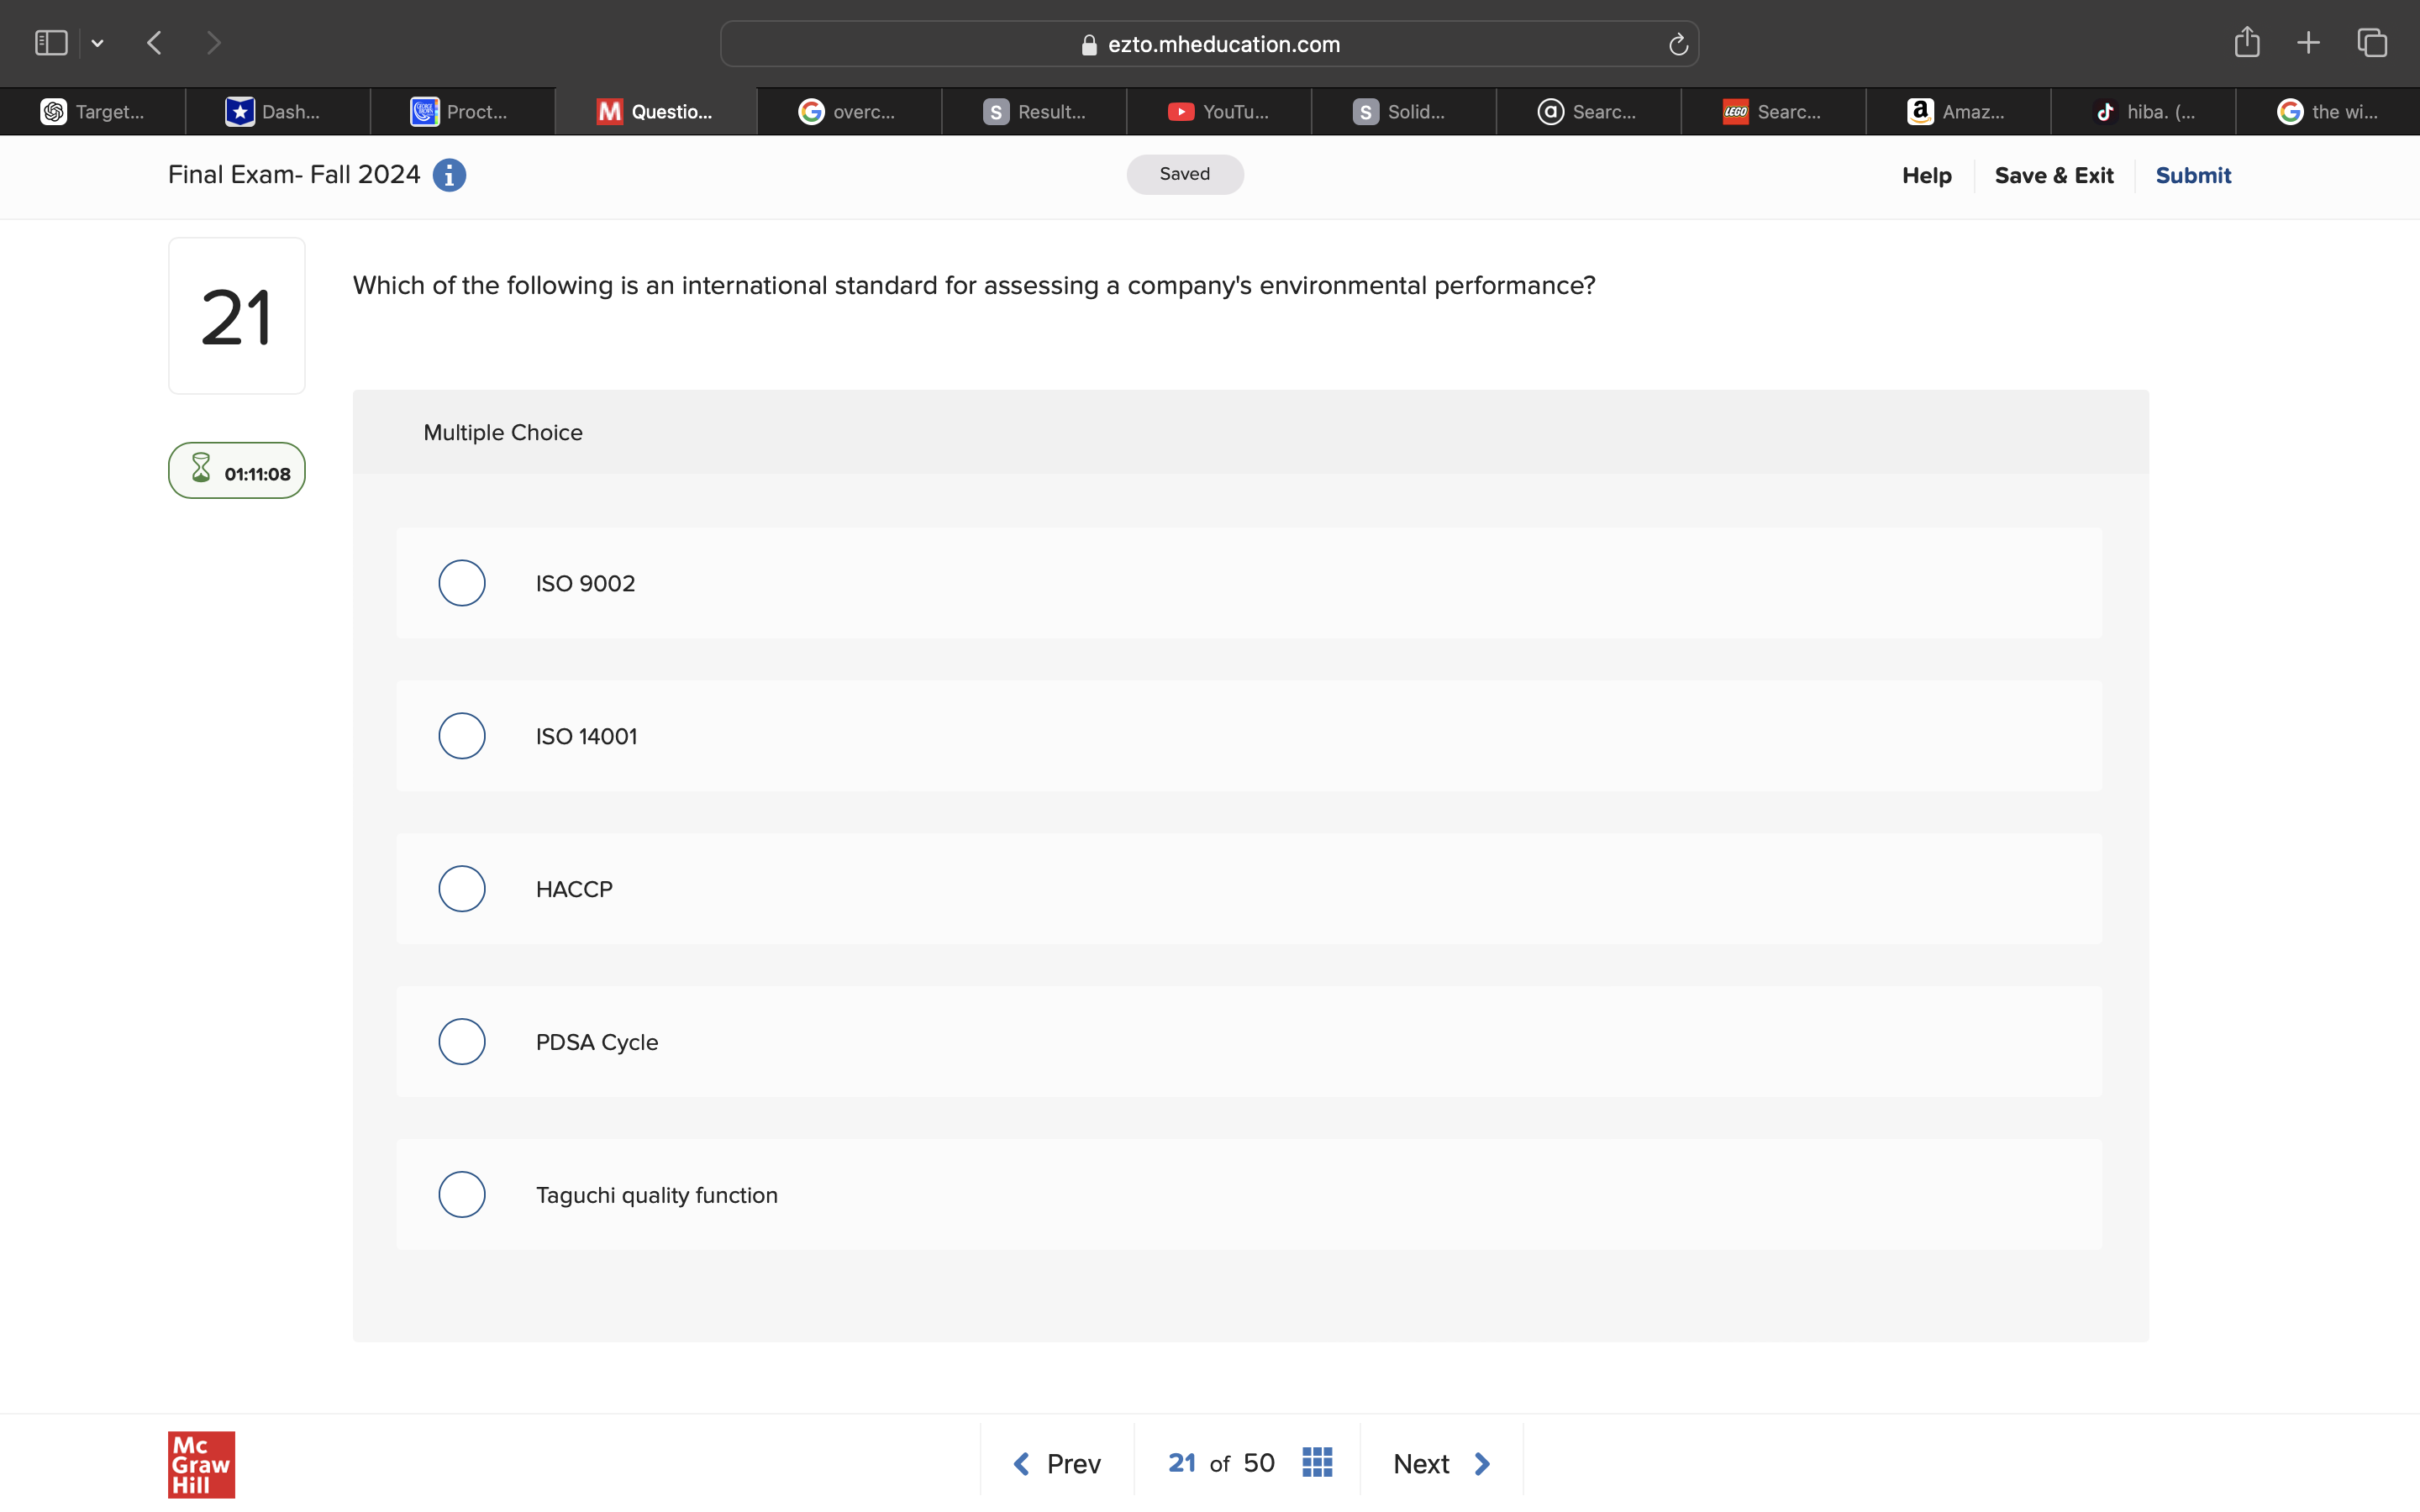The width and height of the screenshot is (2420, 1512).
Task: Click the McGraw Hill logo
Action: (x=200, y=1464)
